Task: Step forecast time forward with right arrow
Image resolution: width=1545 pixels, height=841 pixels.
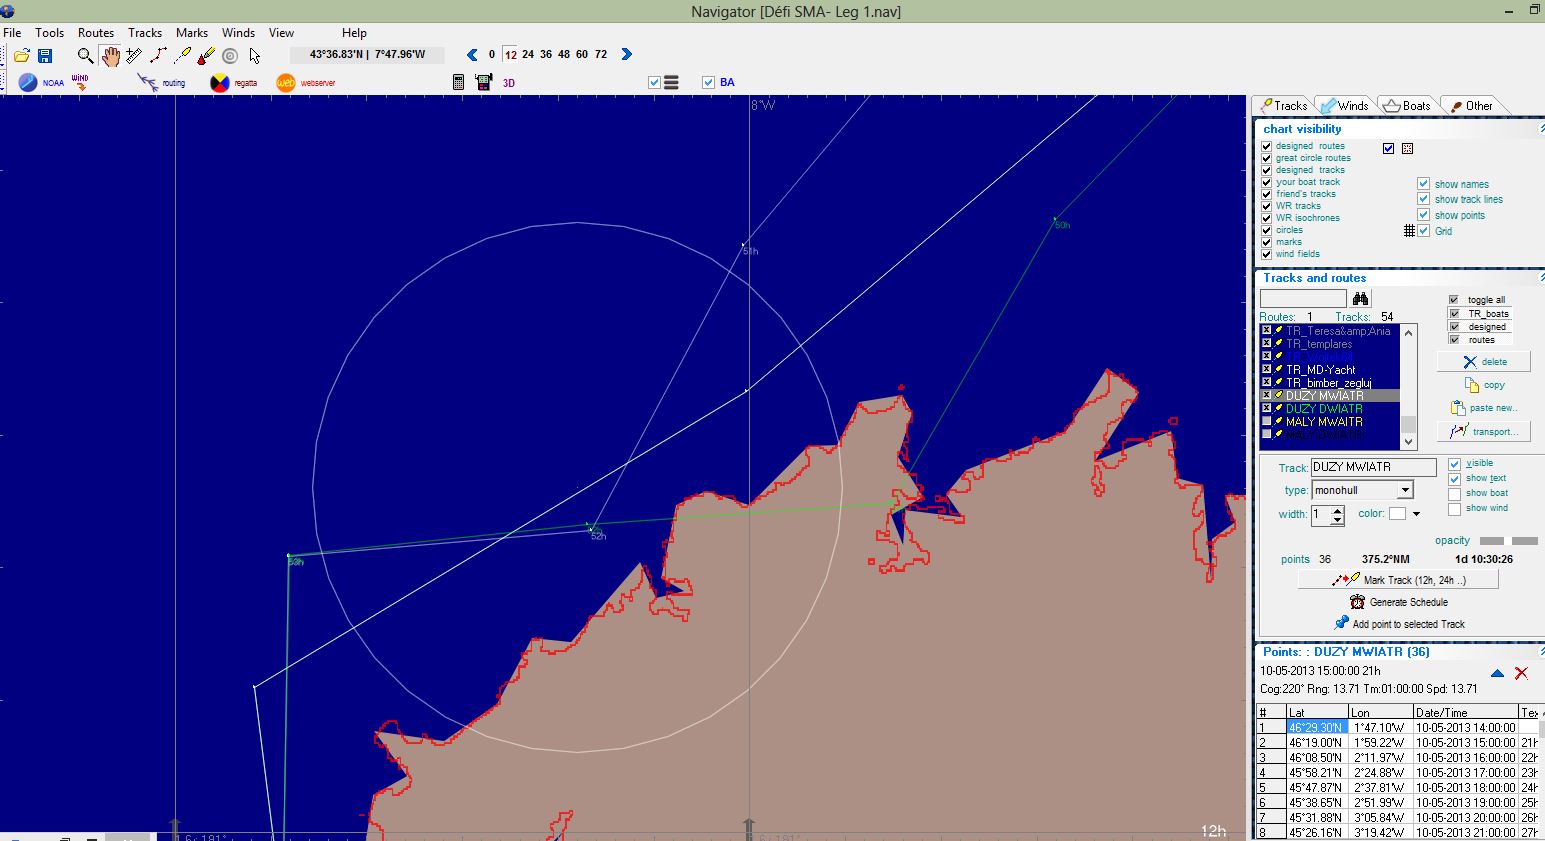Action: [627, 55]
